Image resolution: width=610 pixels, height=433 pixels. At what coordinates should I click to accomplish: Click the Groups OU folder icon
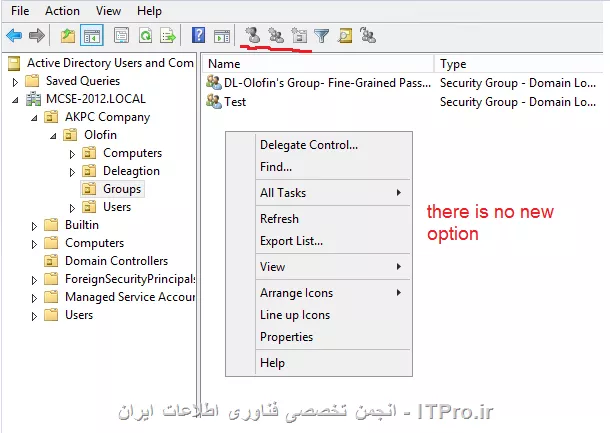pos(89,189)
